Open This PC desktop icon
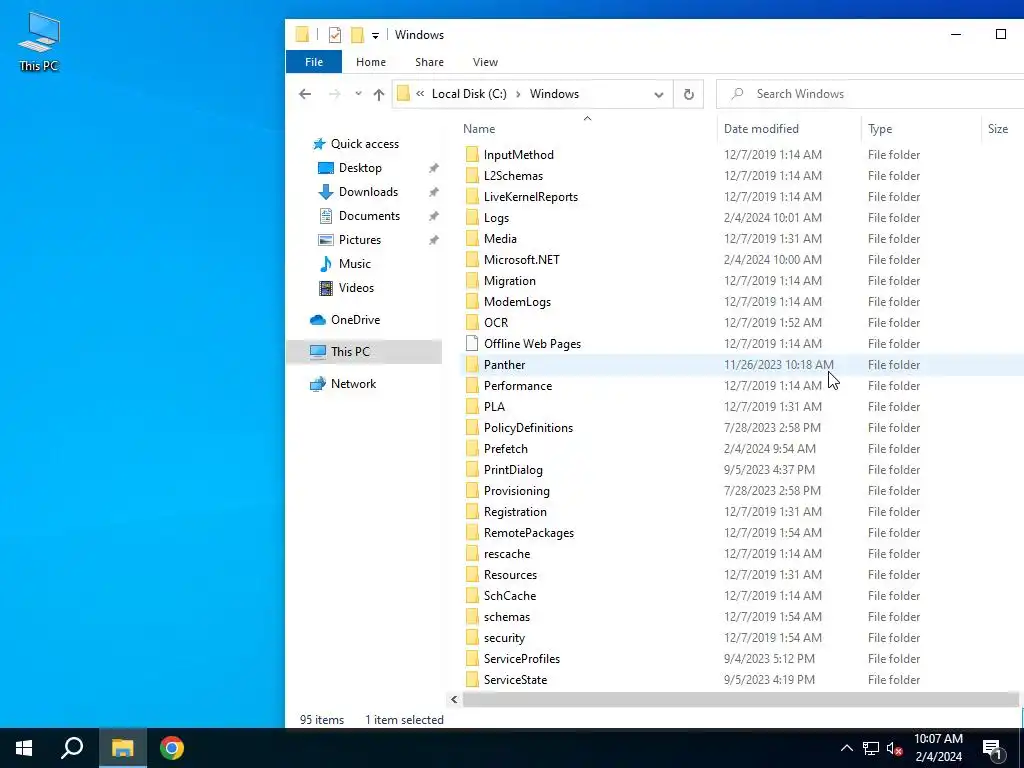1024x768 pixels. [39, 41]
